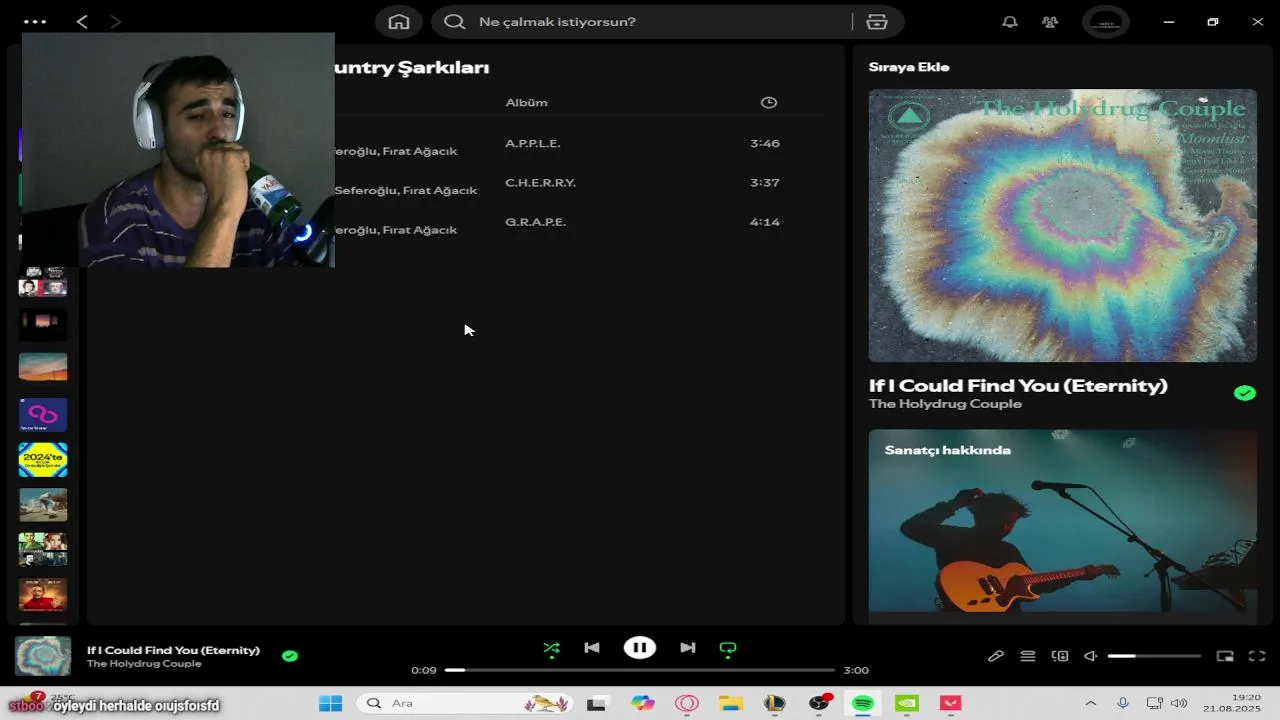Open the lyrics microphone icon
The width and height of the screenshot is (1280, 720).
(996, 656)
